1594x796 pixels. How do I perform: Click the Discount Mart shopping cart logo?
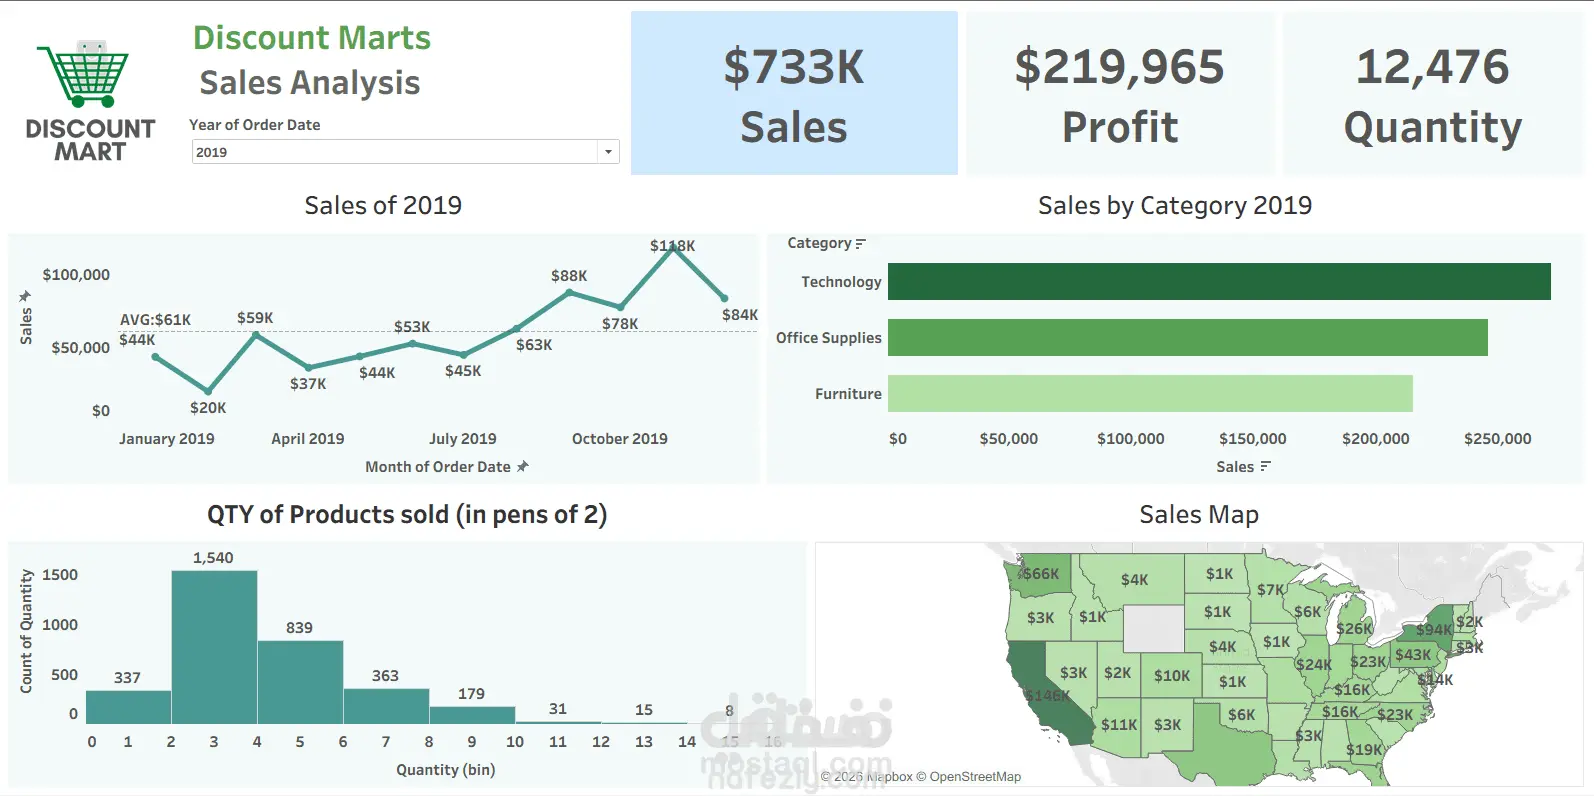tap(90, 101)
